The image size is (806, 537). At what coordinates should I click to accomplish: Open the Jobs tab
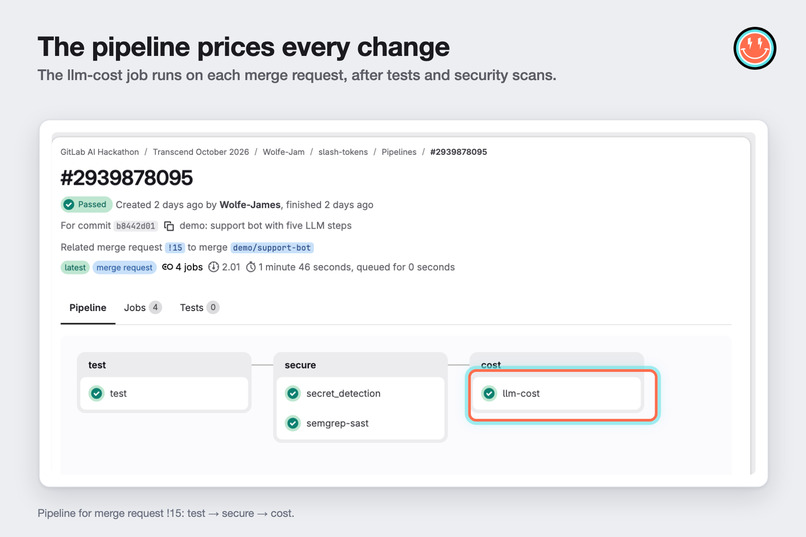coord(142,308)
